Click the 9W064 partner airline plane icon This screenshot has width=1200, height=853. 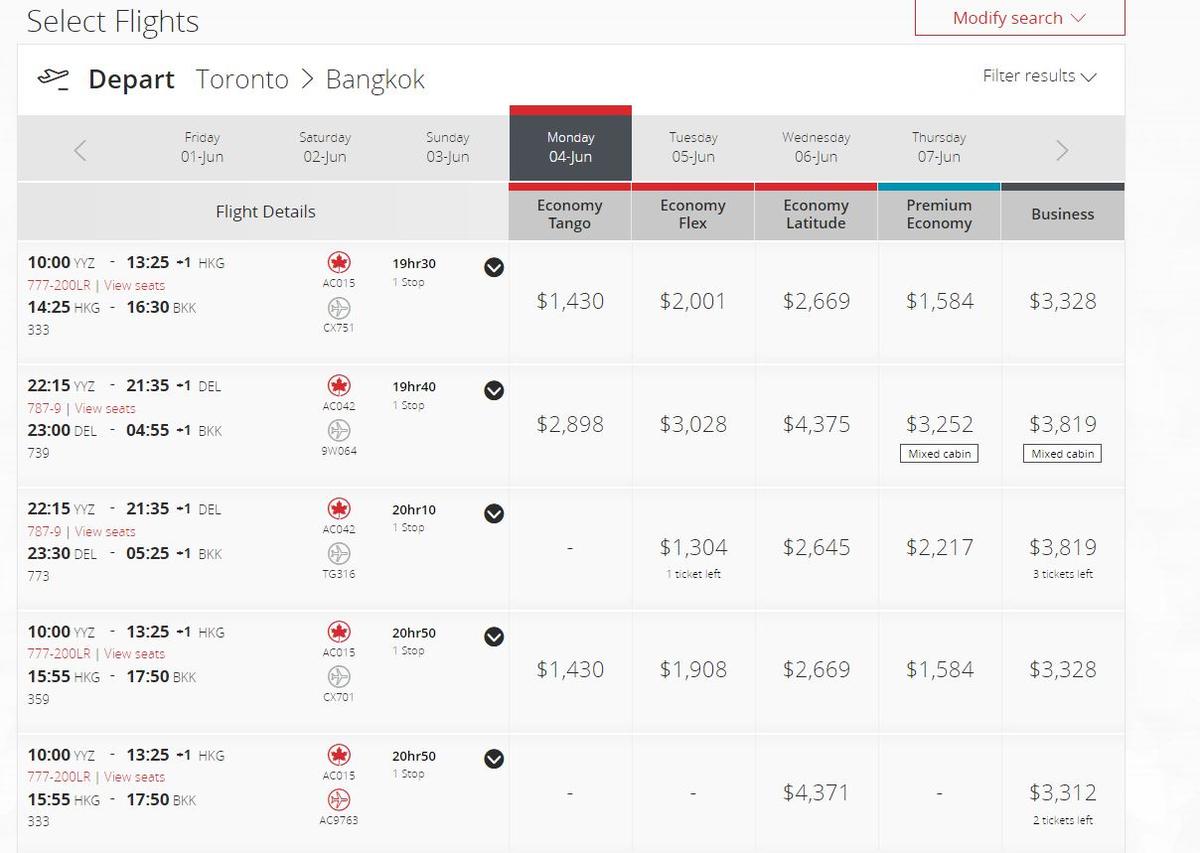pos(339,431)
